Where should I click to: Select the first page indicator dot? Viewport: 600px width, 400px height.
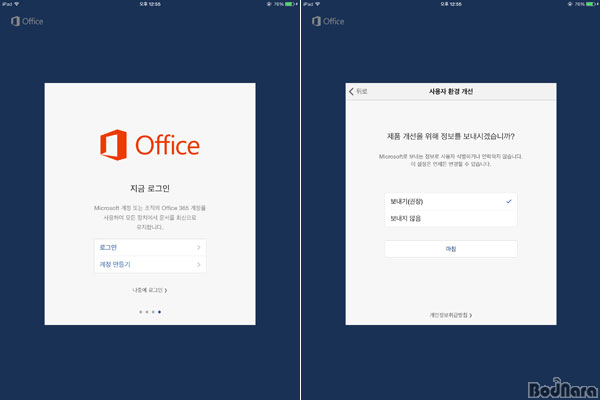pos(140,312)
